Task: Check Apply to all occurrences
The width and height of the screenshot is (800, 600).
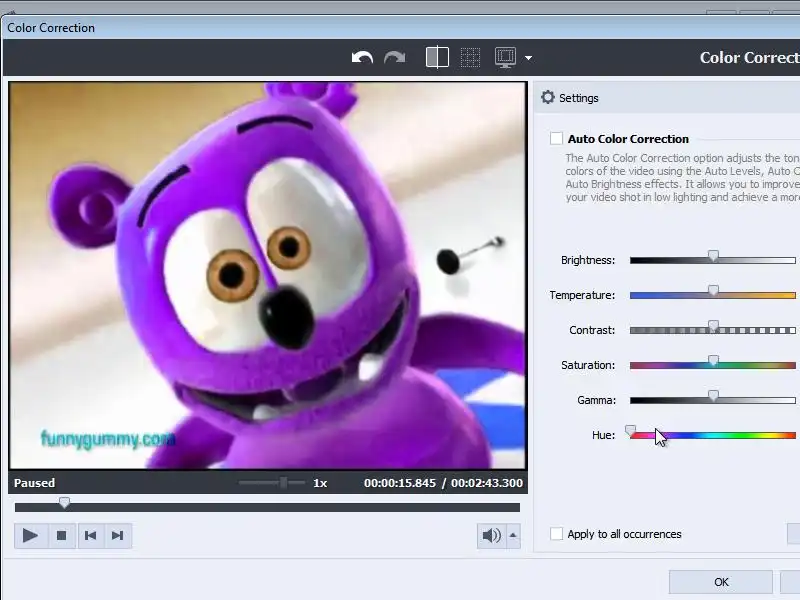Action: point(556,534)
